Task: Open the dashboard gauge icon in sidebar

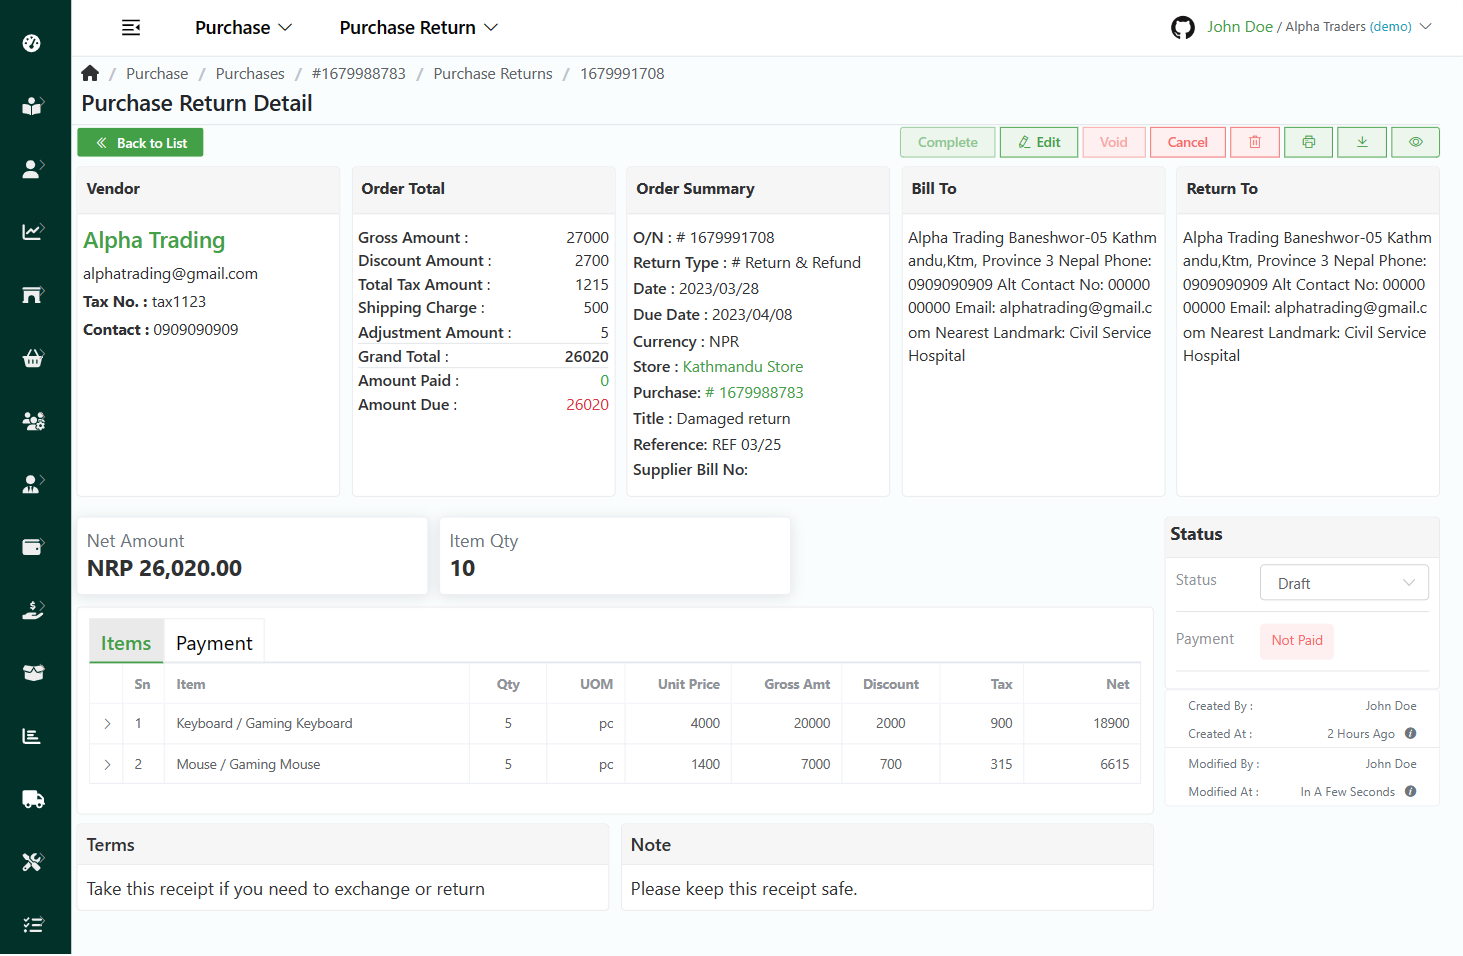Action: (x=32, y=43)
